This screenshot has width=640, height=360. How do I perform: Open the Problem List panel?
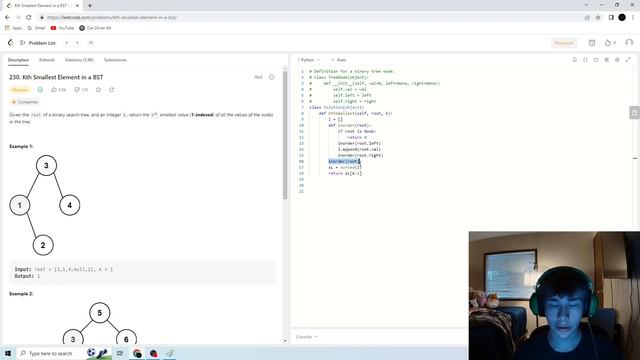pos(38,43)
